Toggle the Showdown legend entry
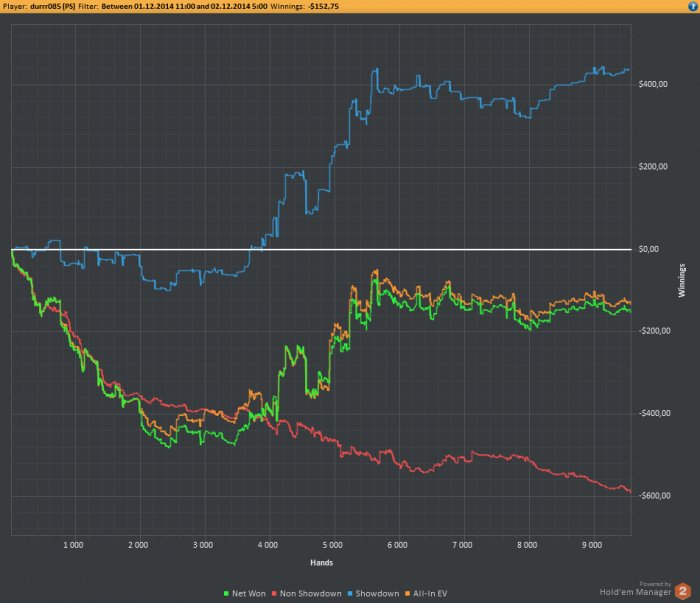The width and height of the screenshot is (700, 603). click(373, 593)
